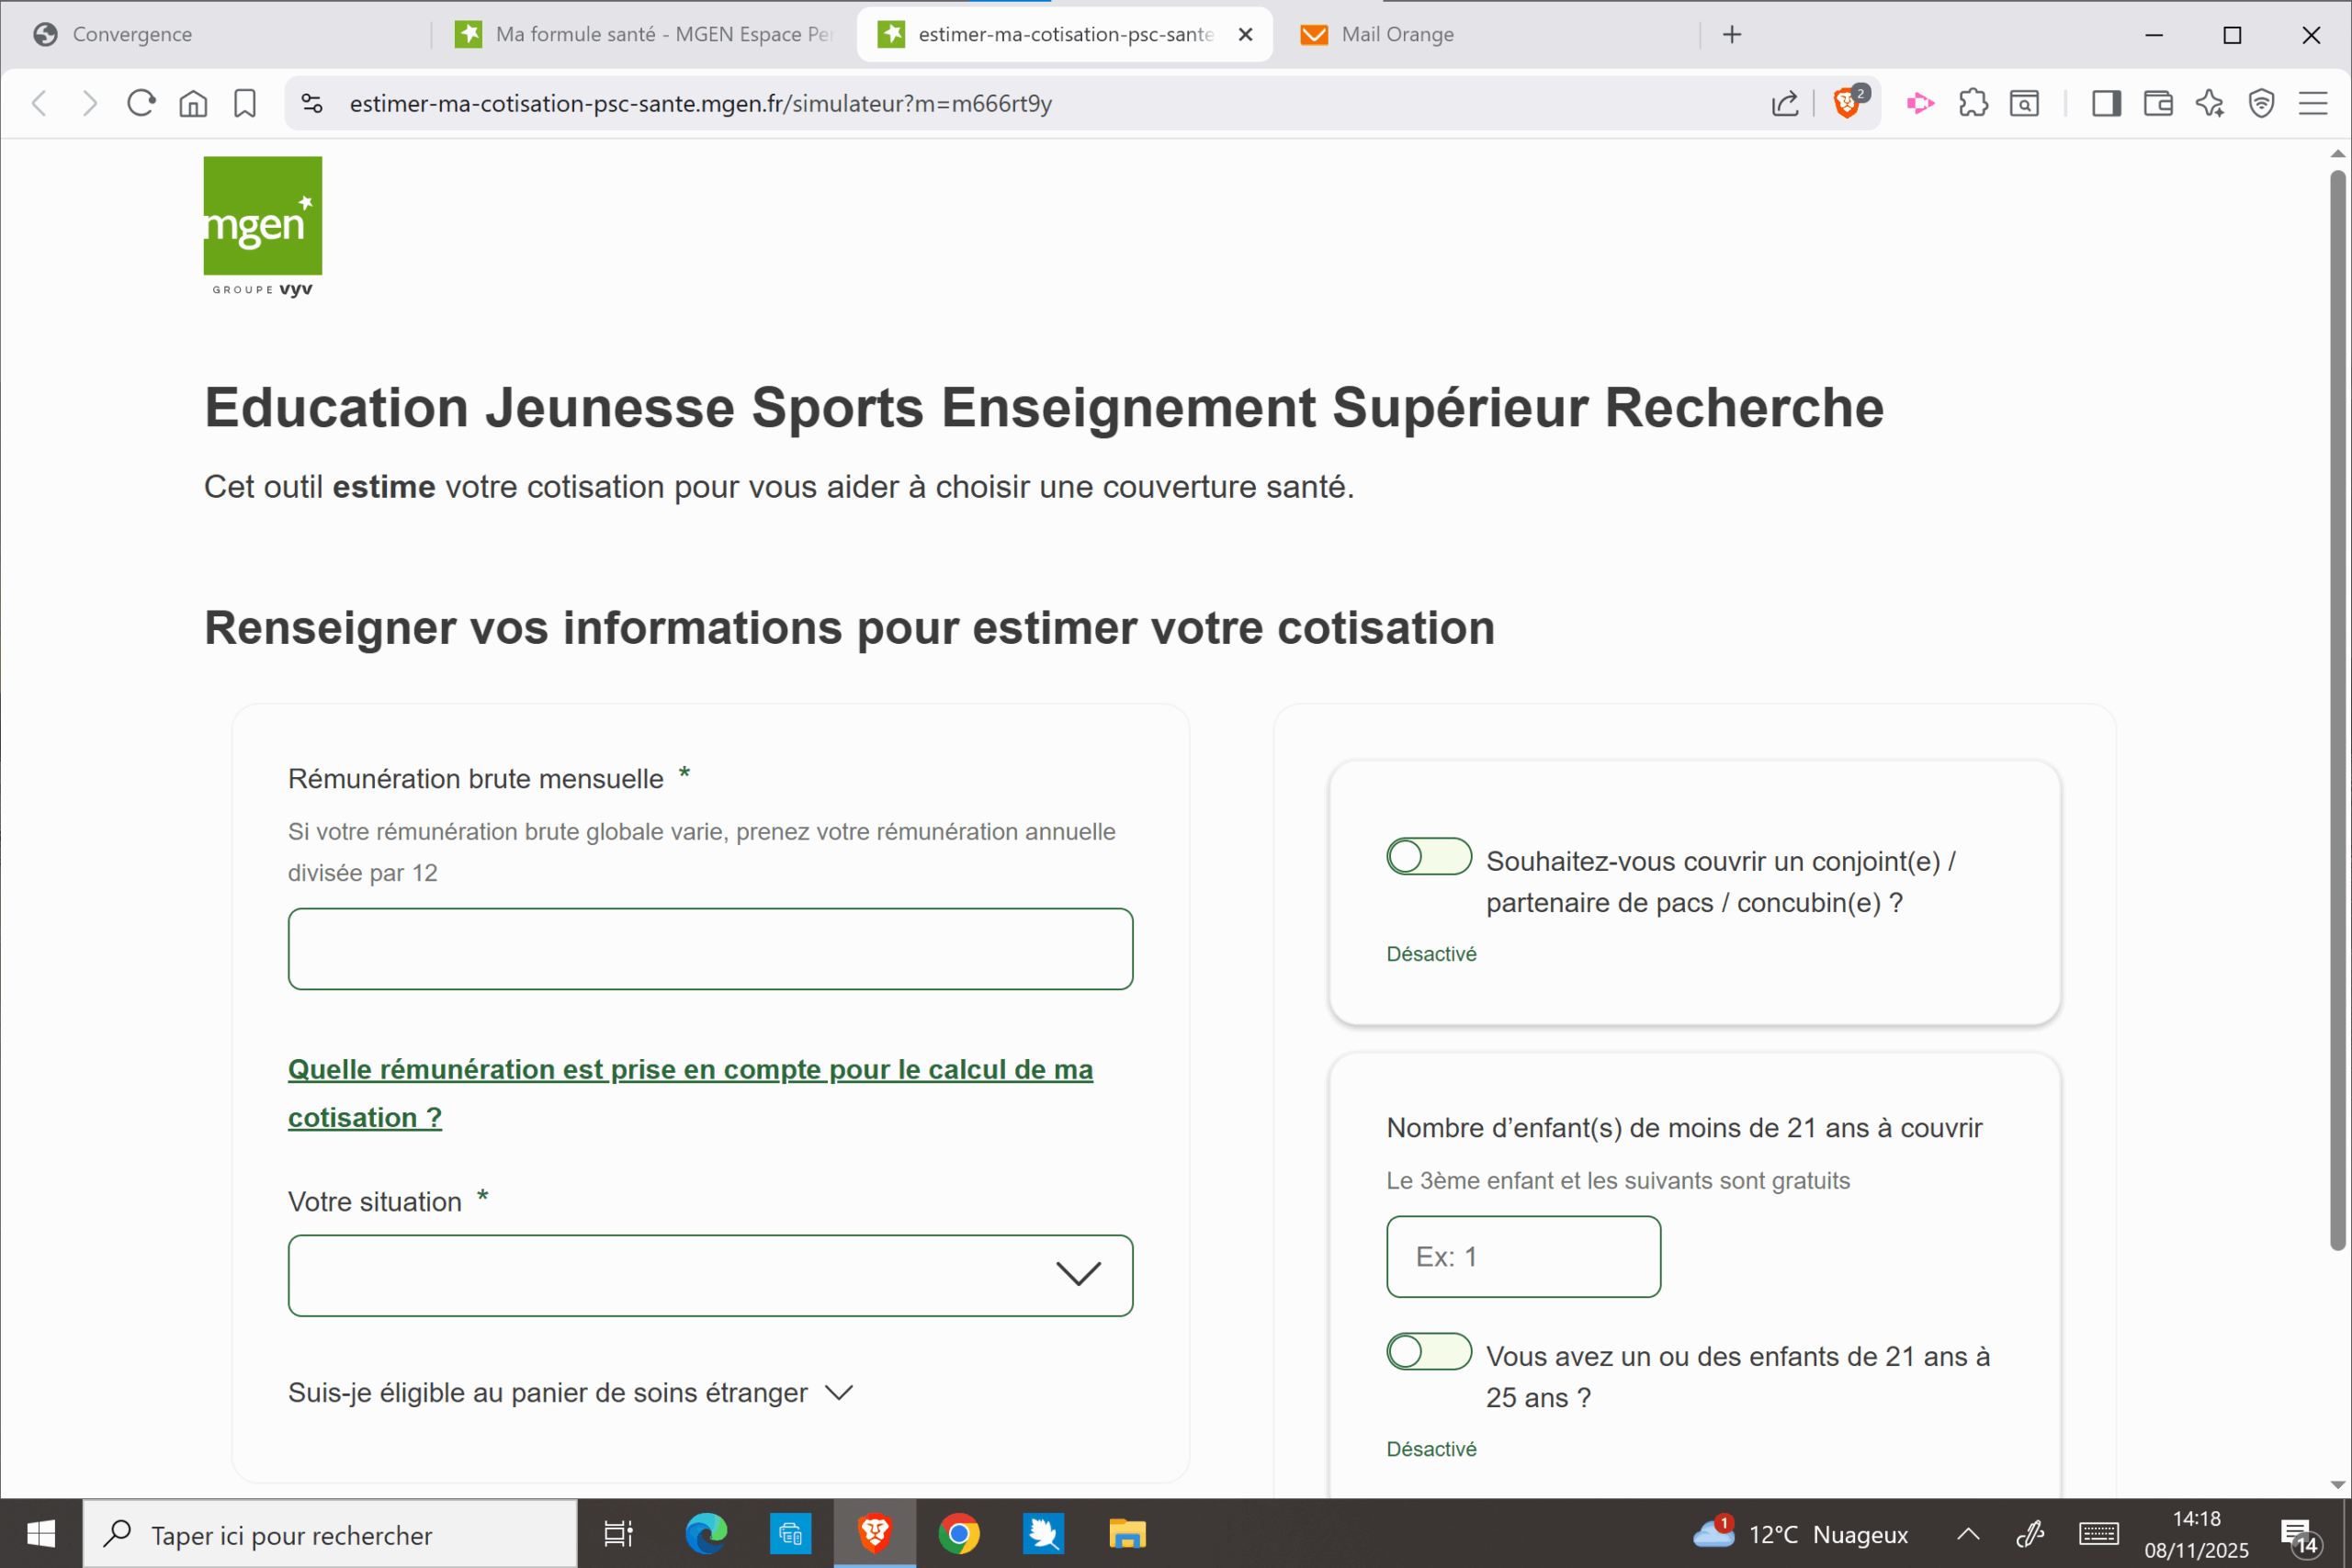The image size is (2352, 1568).
Task: Toggle children aged 21 to 25 switch
Action: (1428, 1351)
